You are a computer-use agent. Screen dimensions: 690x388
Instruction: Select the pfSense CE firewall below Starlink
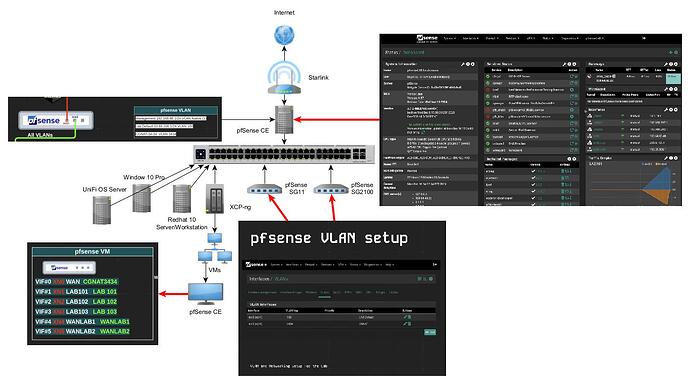(x=284, y=119)
